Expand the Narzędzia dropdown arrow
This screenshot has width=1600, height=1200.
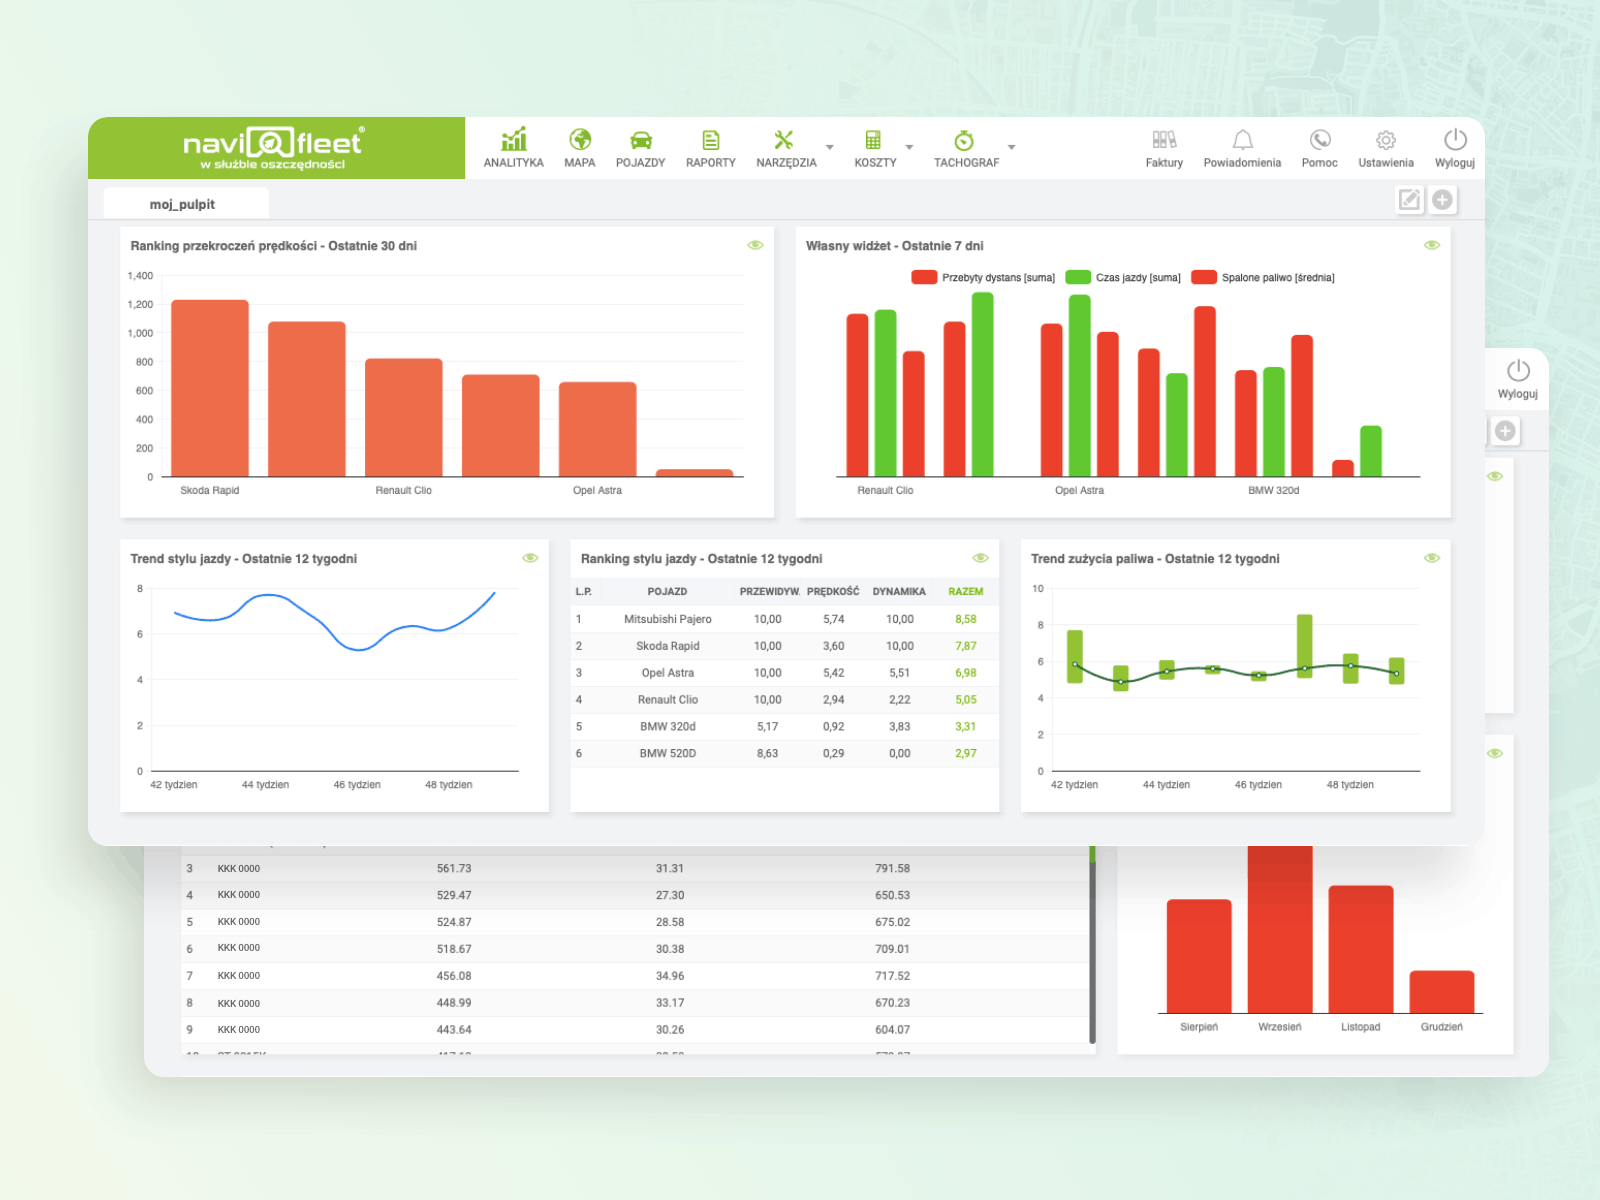tap(829, 147)
